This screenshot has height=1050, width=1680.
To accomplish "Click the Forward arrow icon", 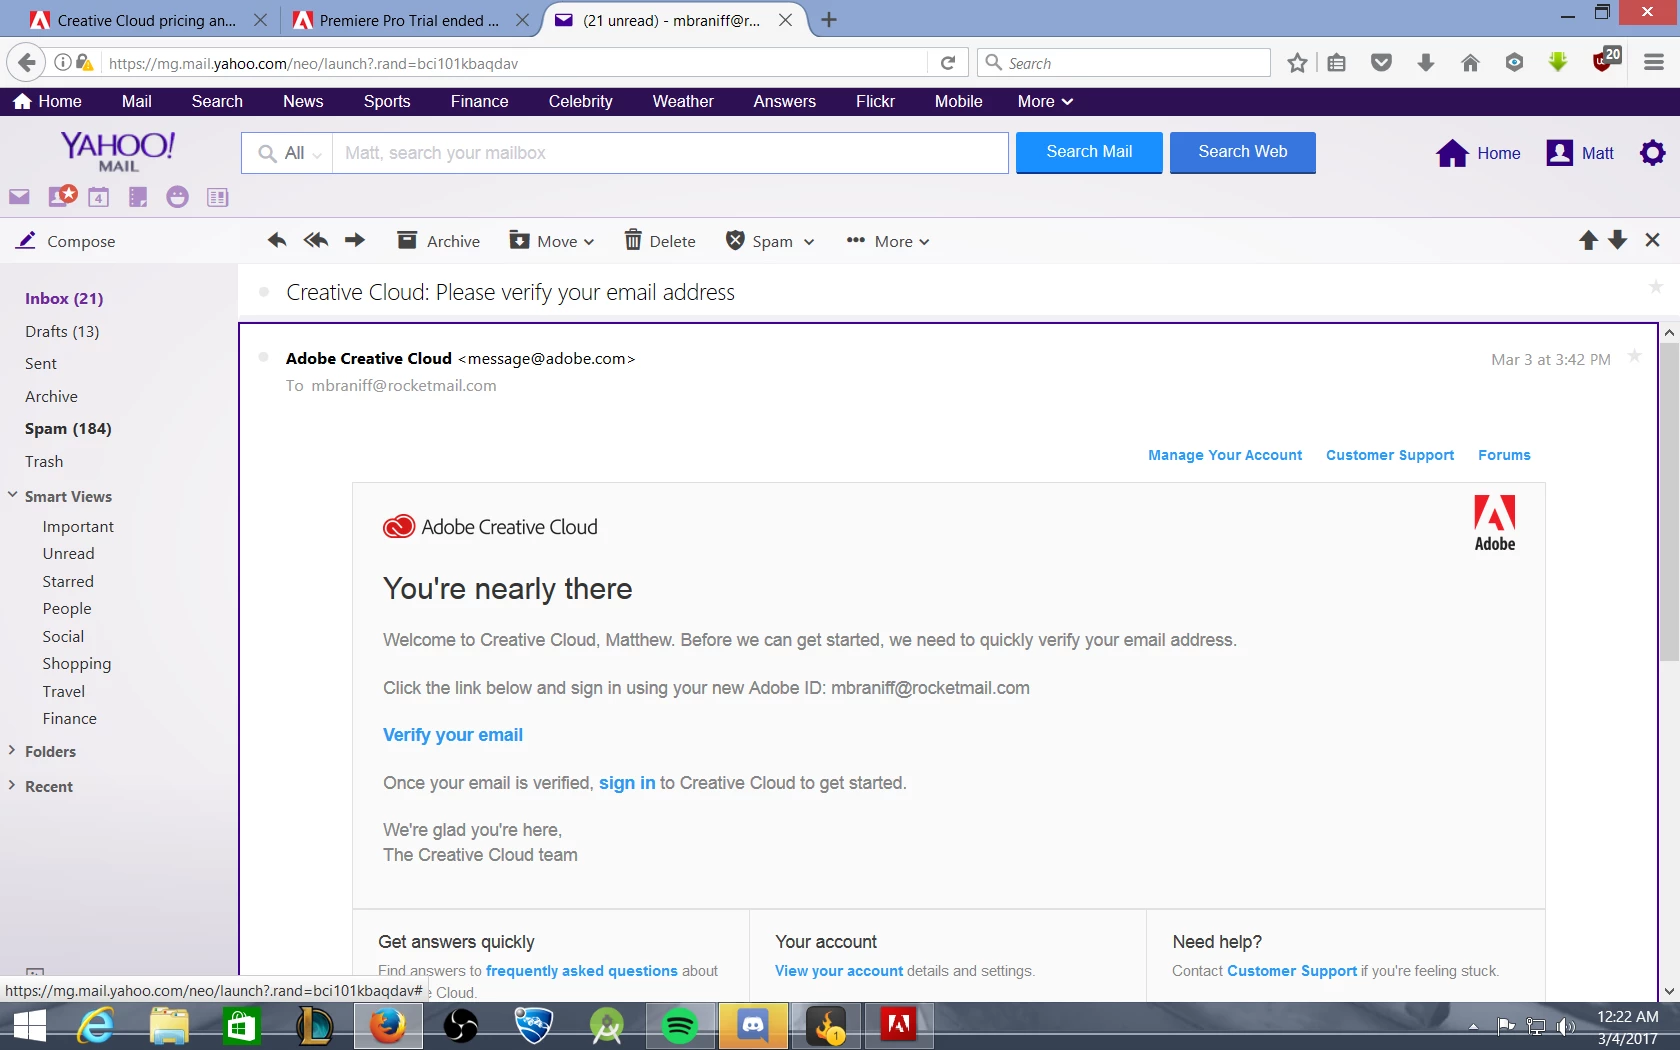I will 355,240.
